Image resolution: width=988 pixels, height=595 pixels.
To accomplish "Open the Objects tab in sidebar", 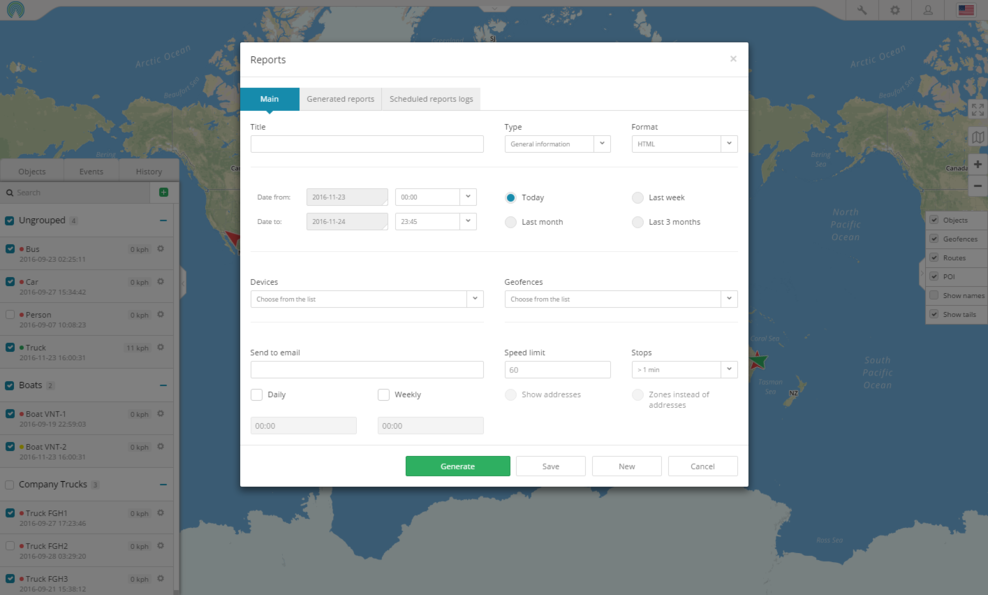I will [32, 171].
